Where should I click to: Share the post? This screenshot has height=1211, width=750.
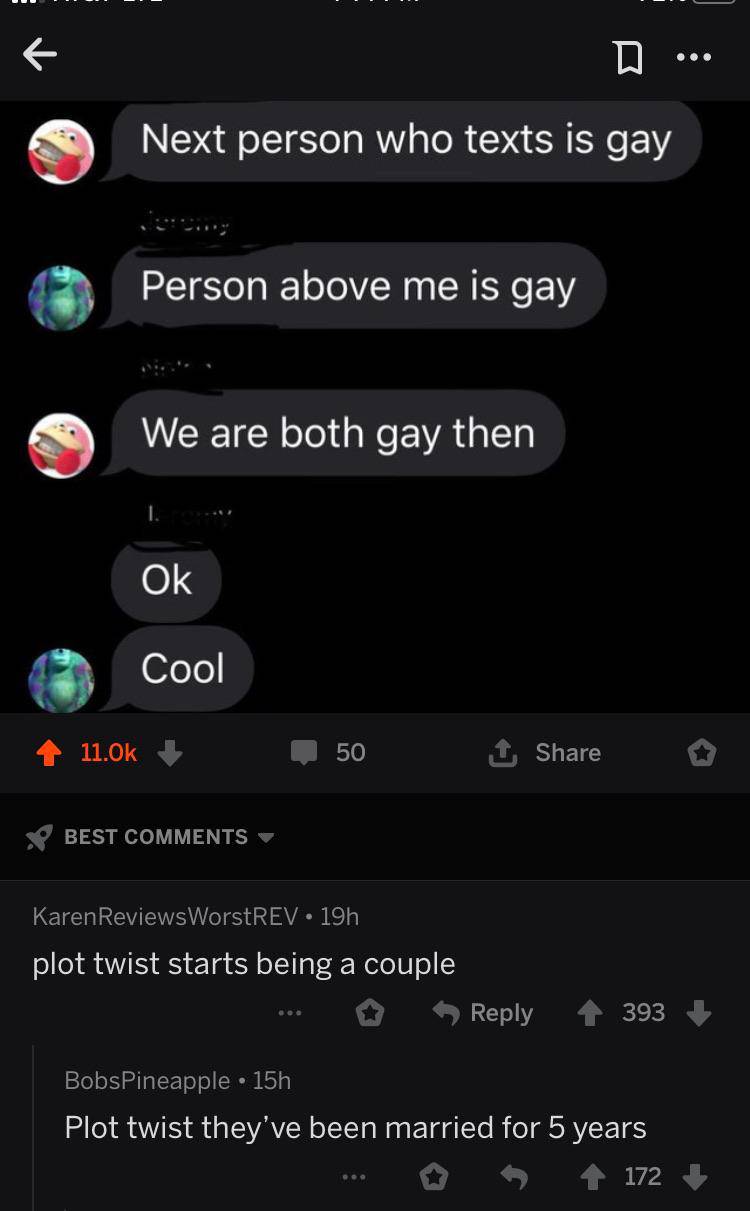(545, 752)
